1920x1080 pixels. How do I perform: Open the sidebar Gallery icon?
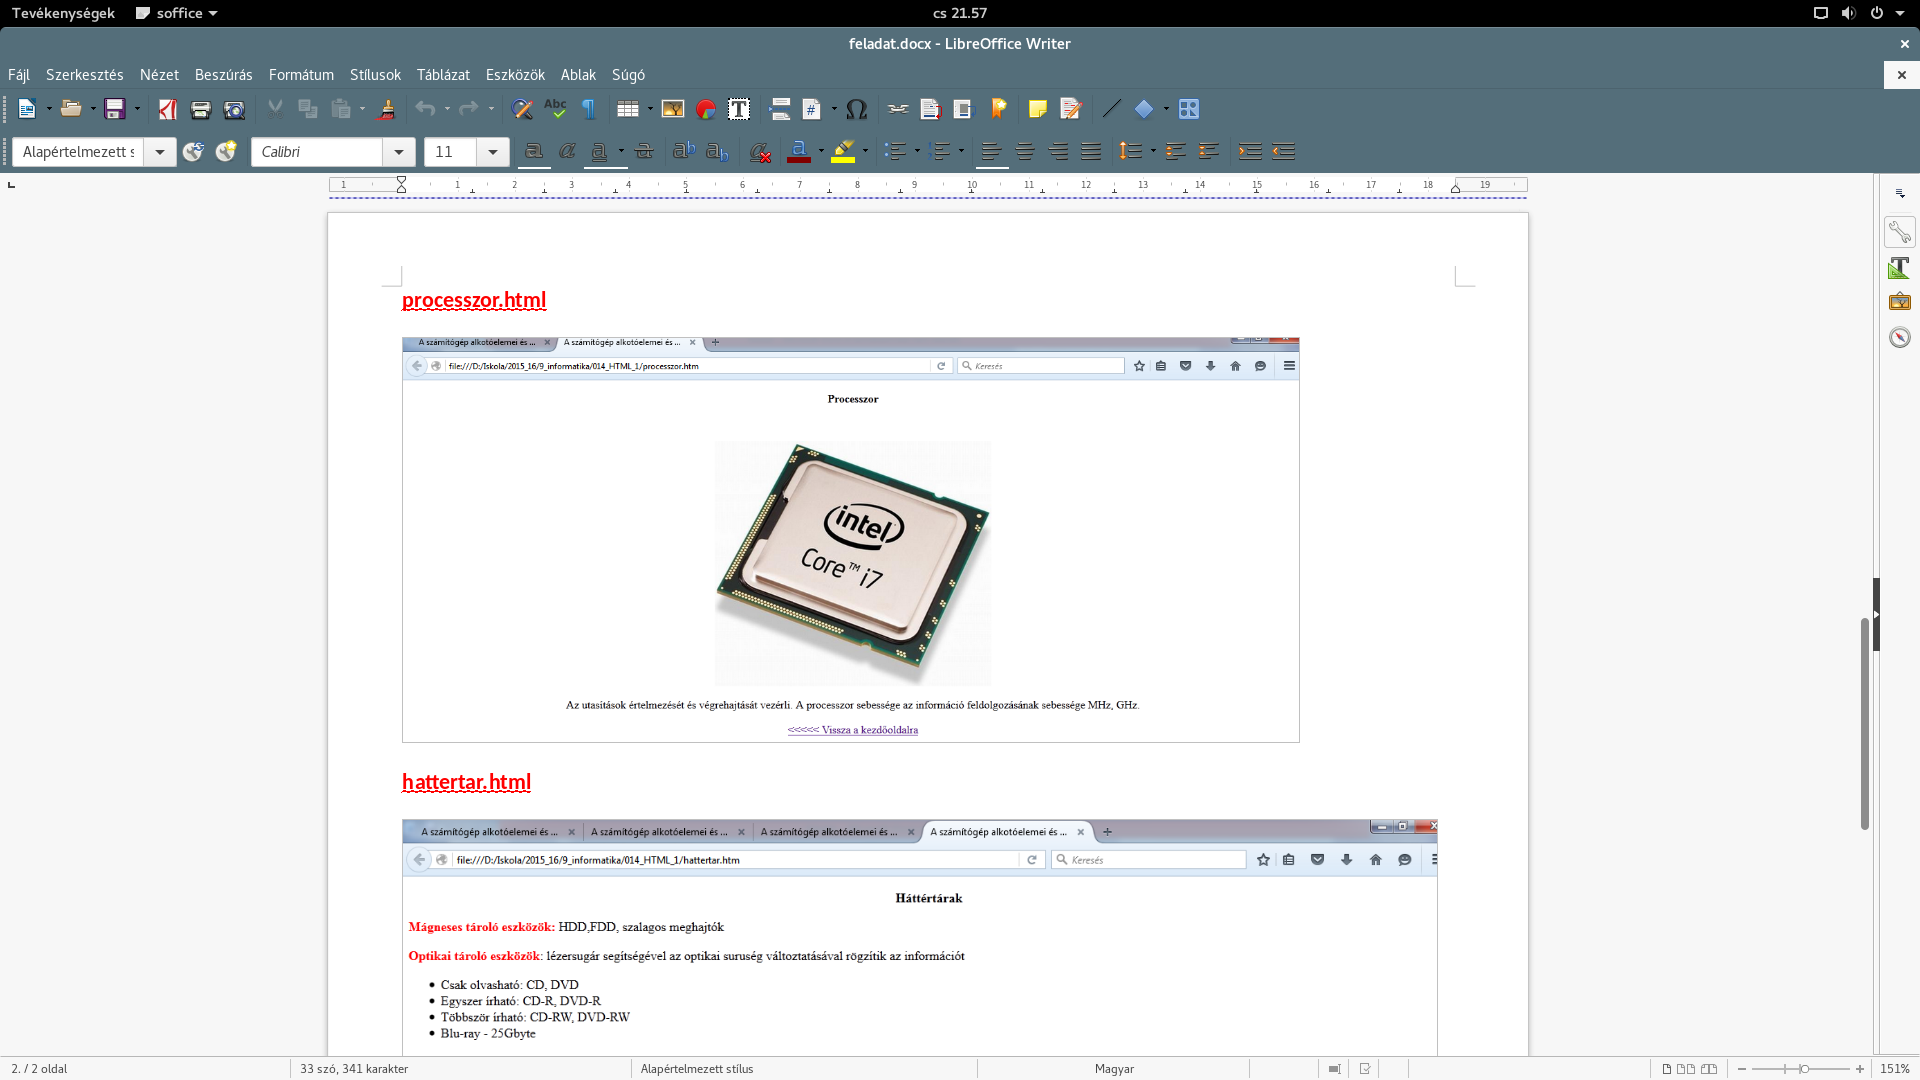pyautogui.click(x=1900, y=302)
